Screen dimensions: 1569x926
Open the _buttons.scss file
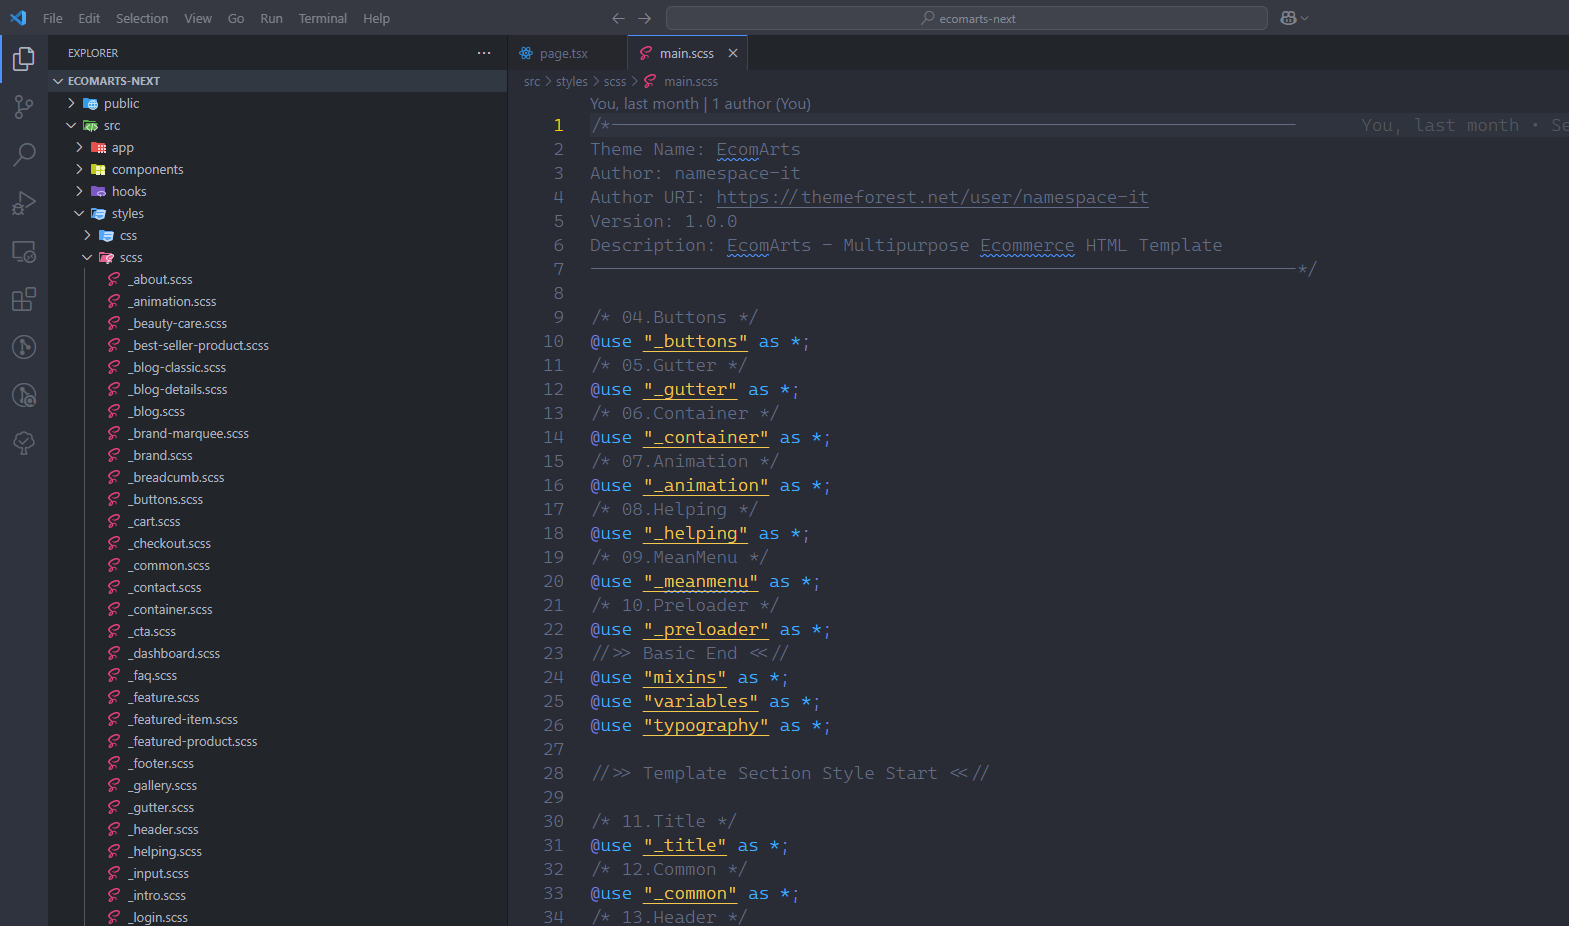click(x=167, y=500)
